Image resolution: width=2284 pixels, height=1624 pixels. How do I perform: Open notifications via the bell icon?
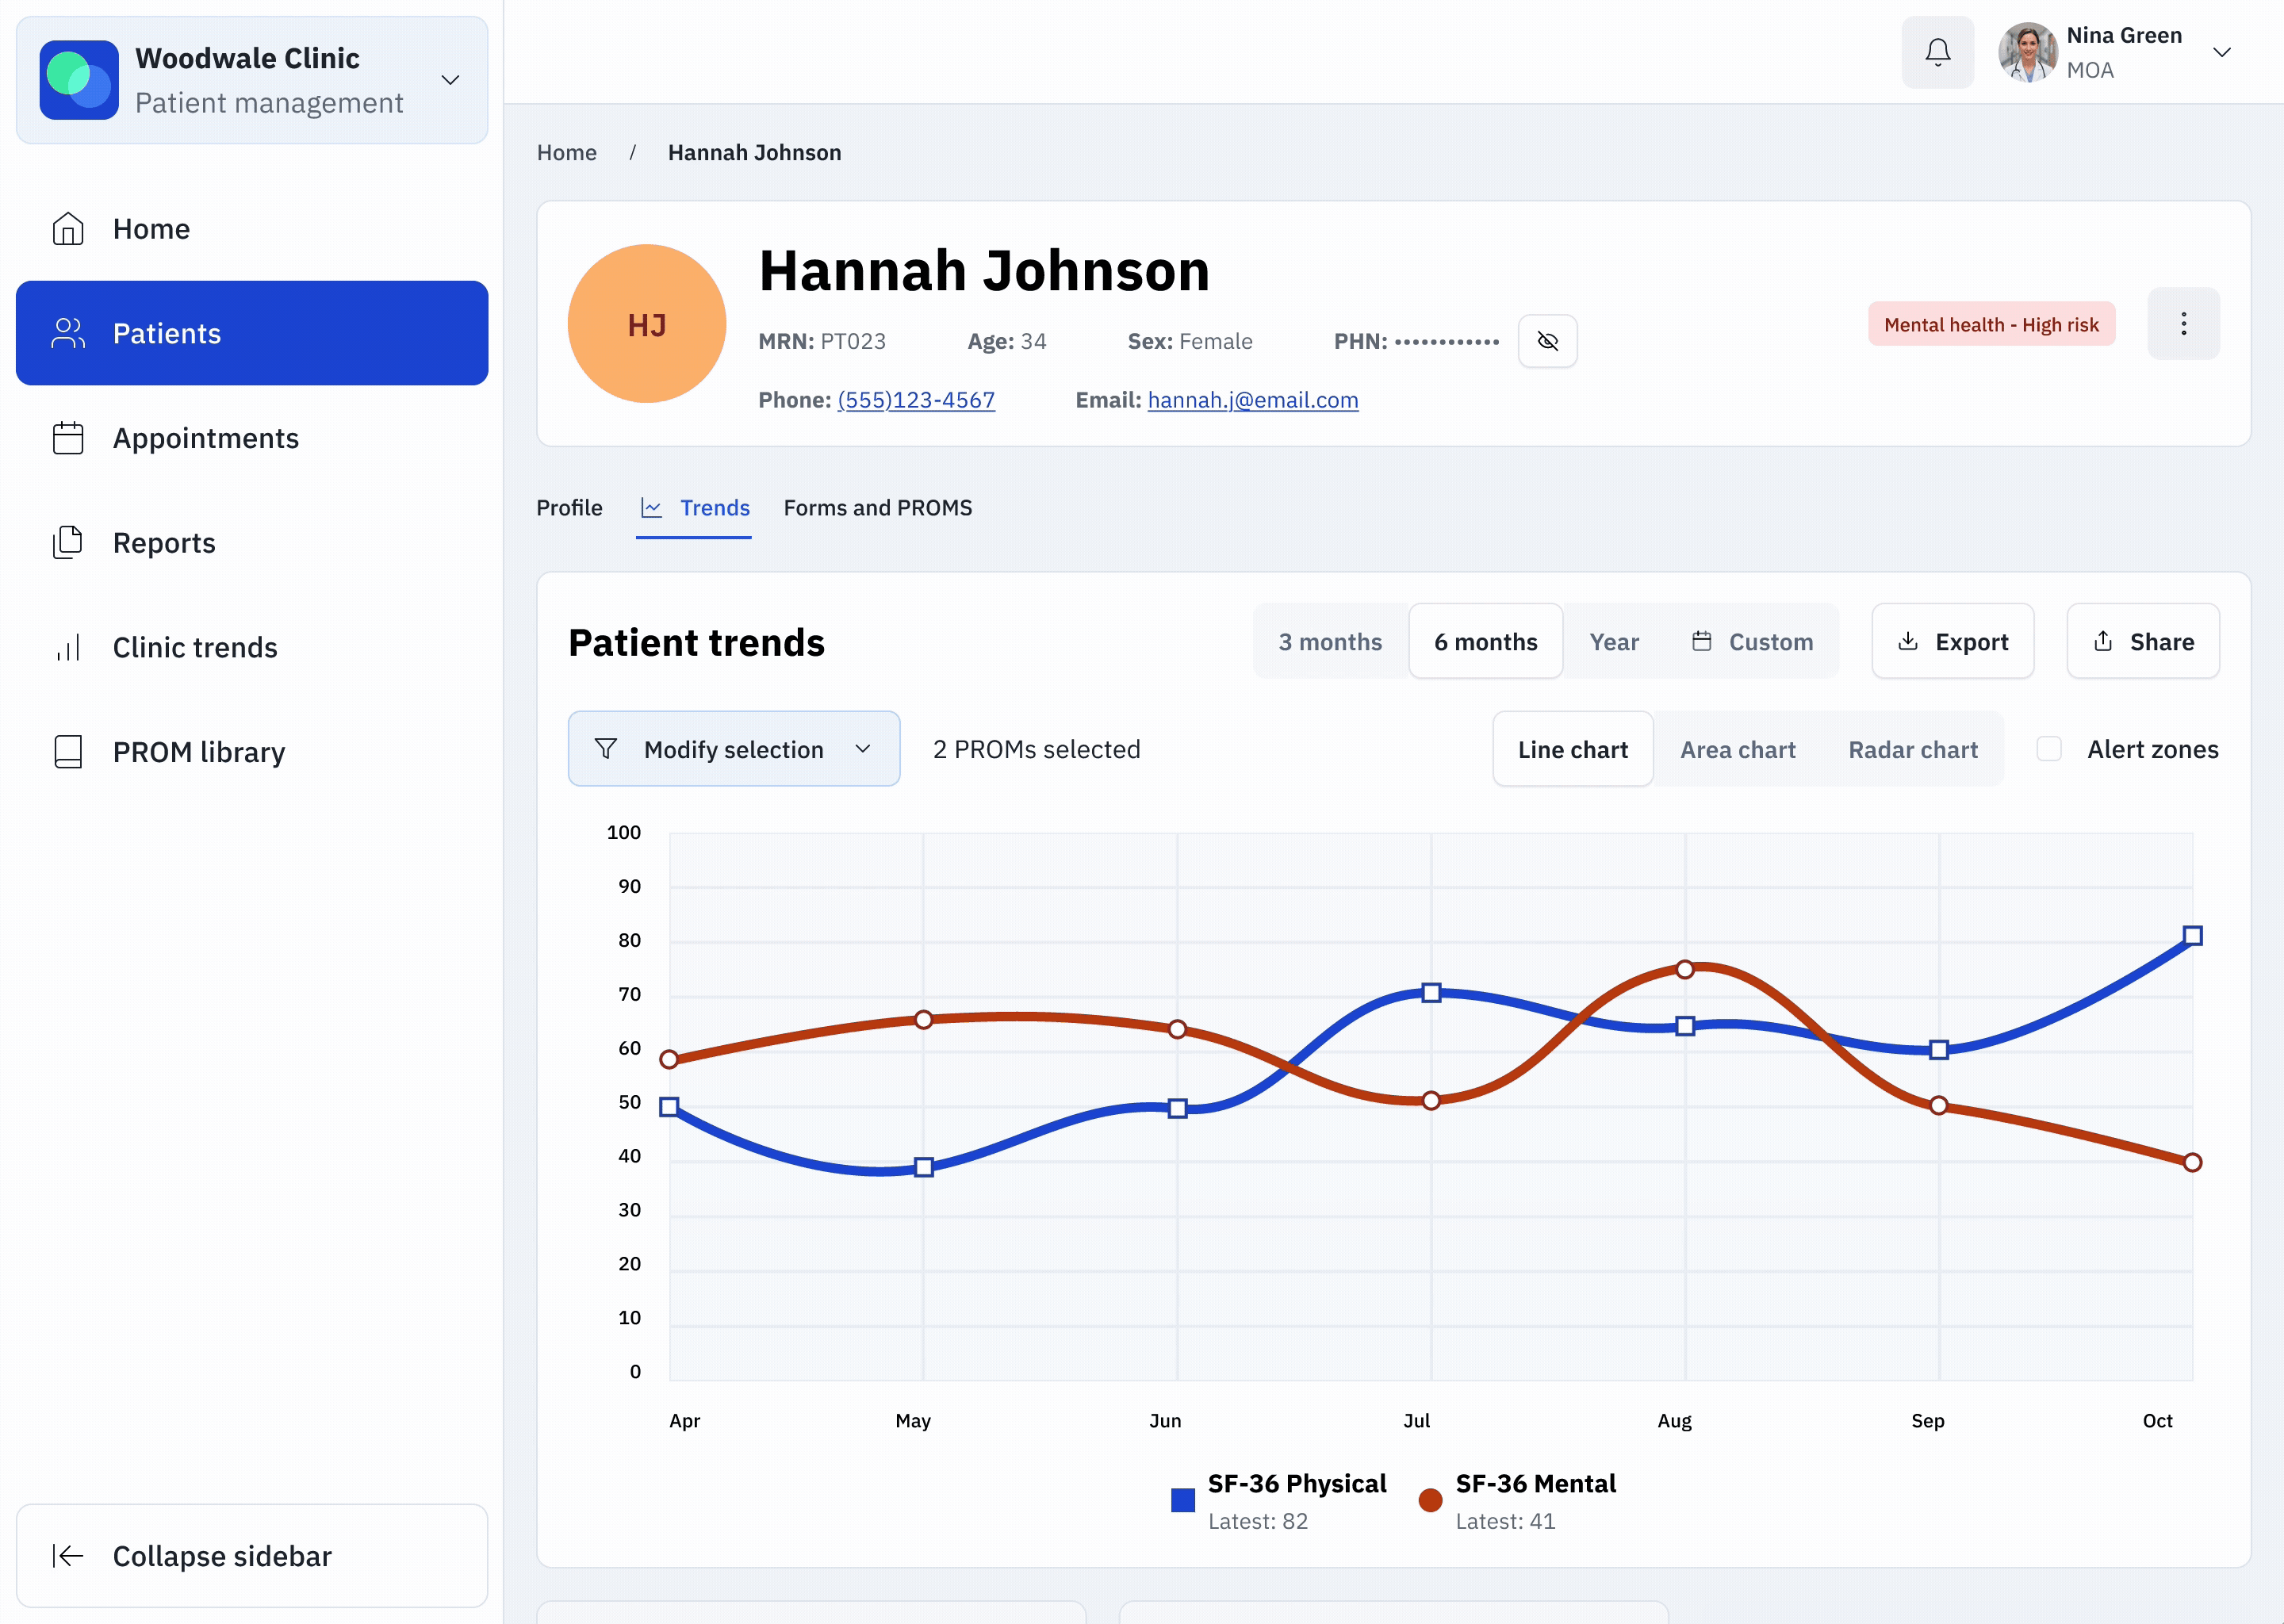1937,52
